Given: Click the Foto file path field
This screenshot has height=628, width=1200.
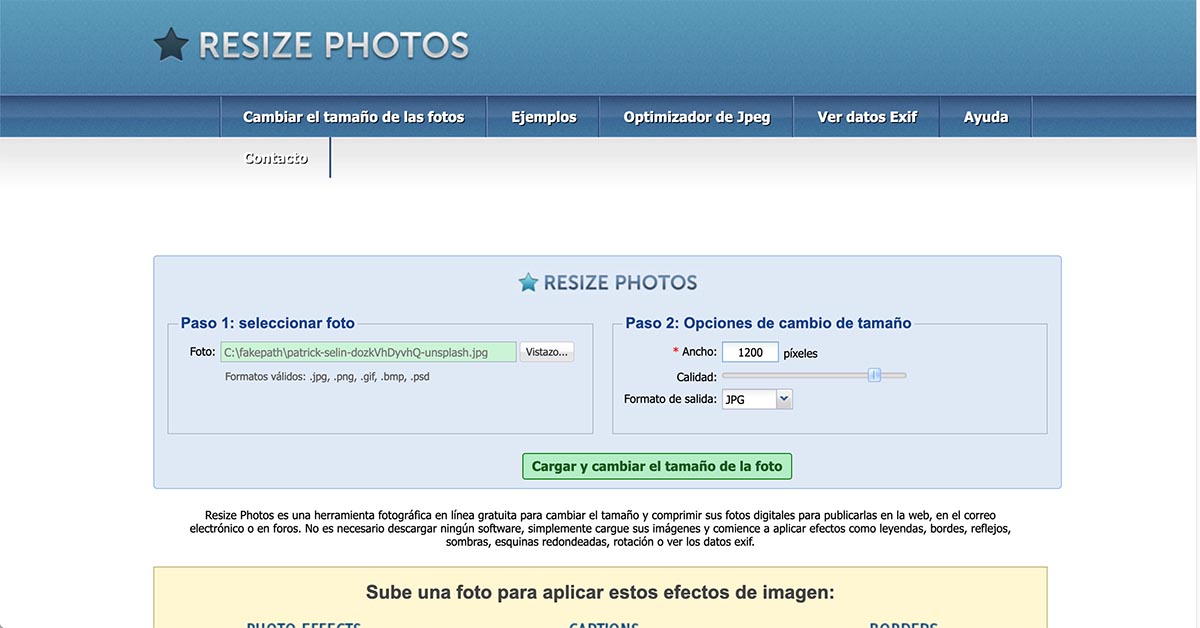Looking at the screenshot, I should [369, 352].
